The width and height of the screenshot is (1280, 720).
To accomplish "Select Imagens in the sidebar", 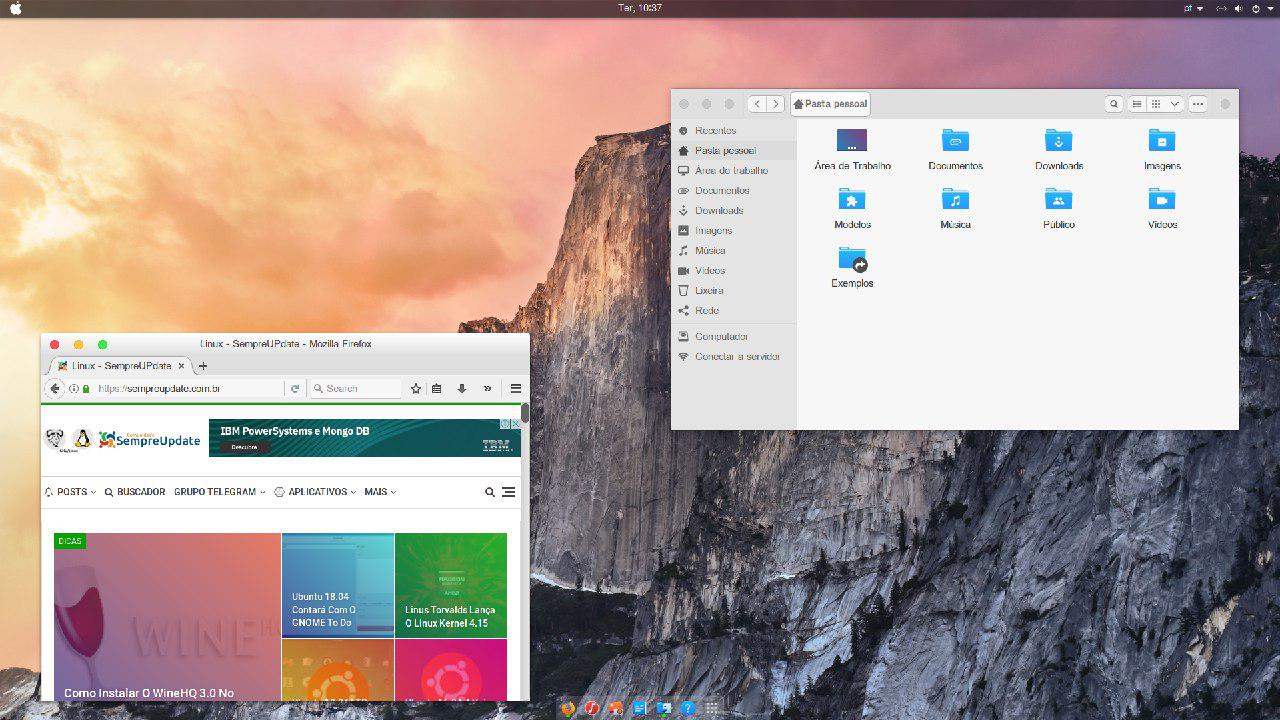I will [x=733, y=230].
